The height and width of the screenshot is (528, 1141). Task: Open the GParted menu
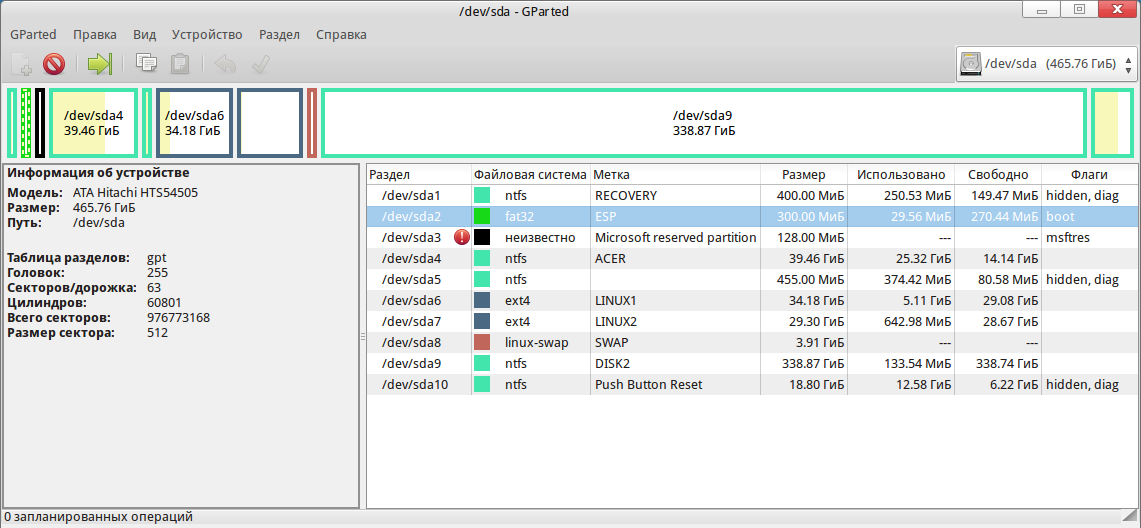point(33,34)
